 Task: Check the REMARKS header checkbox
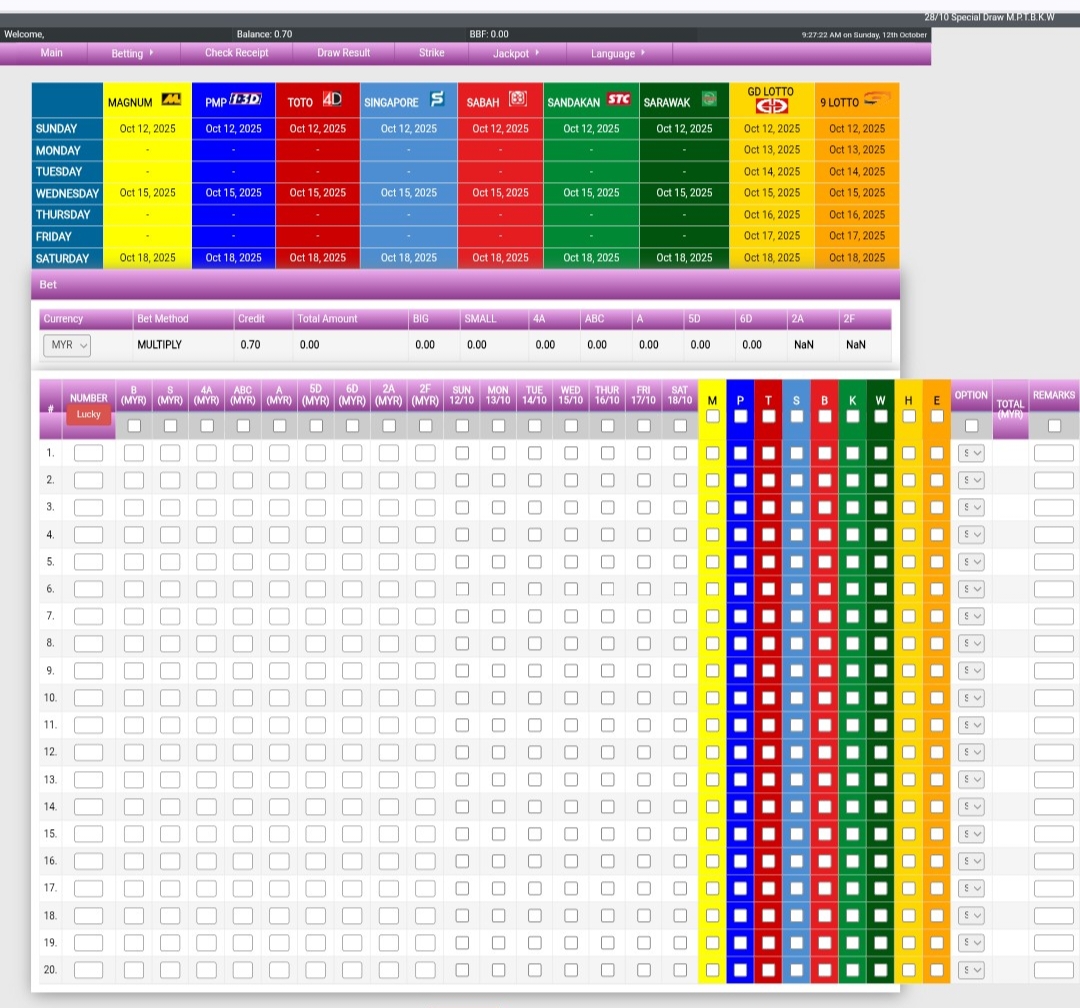(1054, 425)
